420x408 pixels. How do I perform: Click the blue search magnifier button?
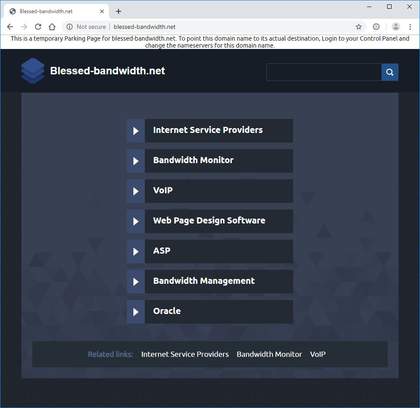pyautogui.click(x=389, y=72)
